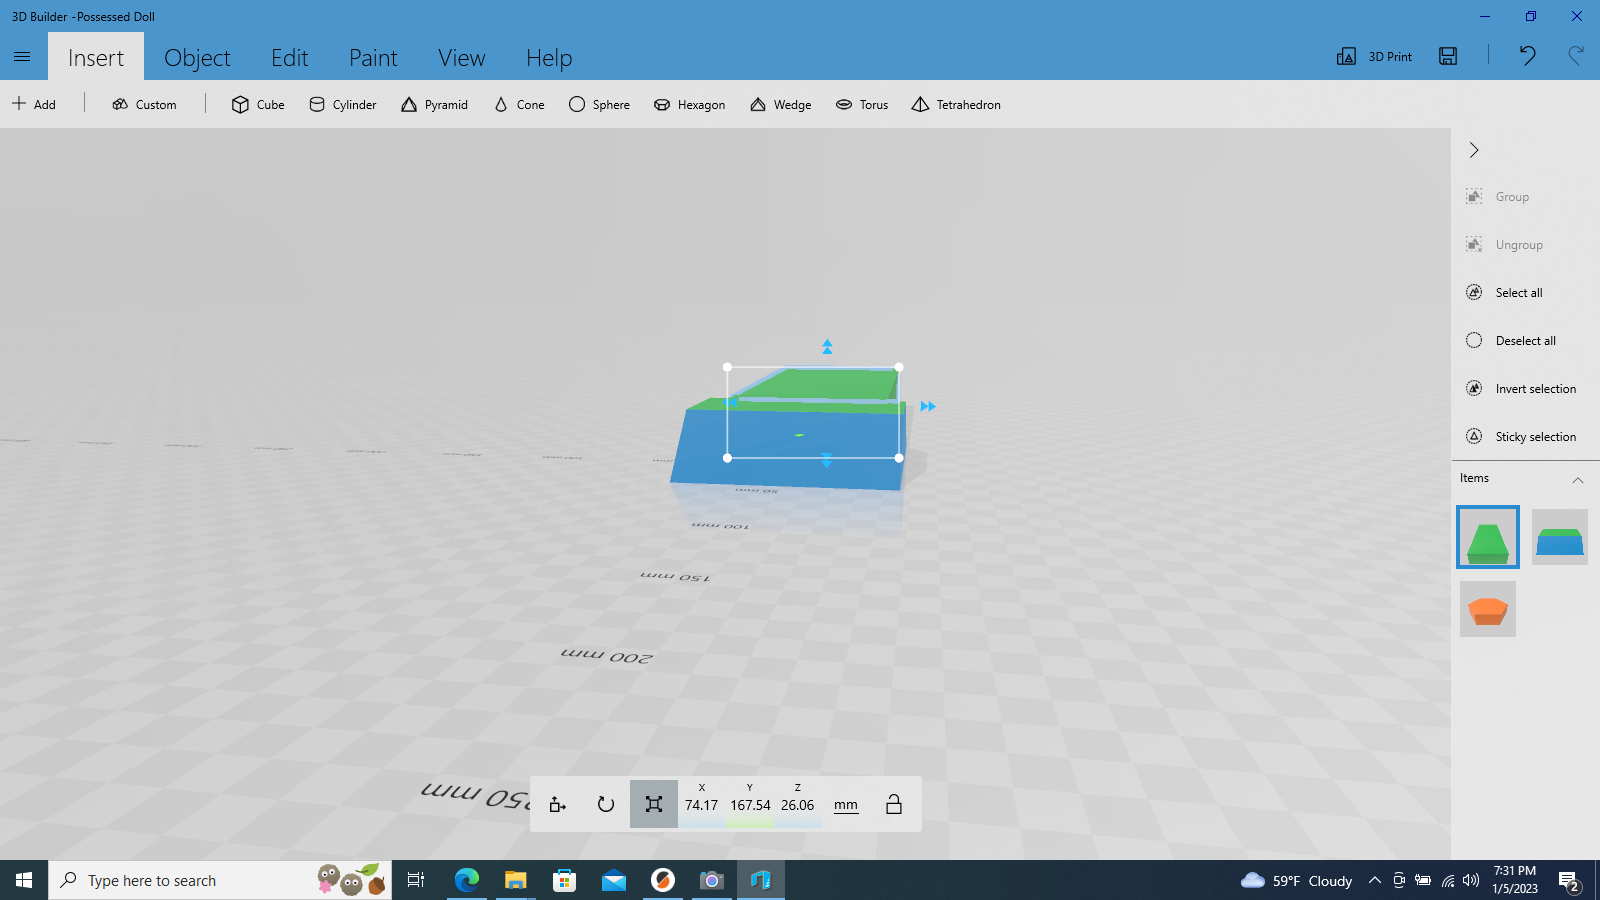Collapse the Items section
Viewport: 1600px width, 900px height.
pyautogui.click(x=1578, y=480)
